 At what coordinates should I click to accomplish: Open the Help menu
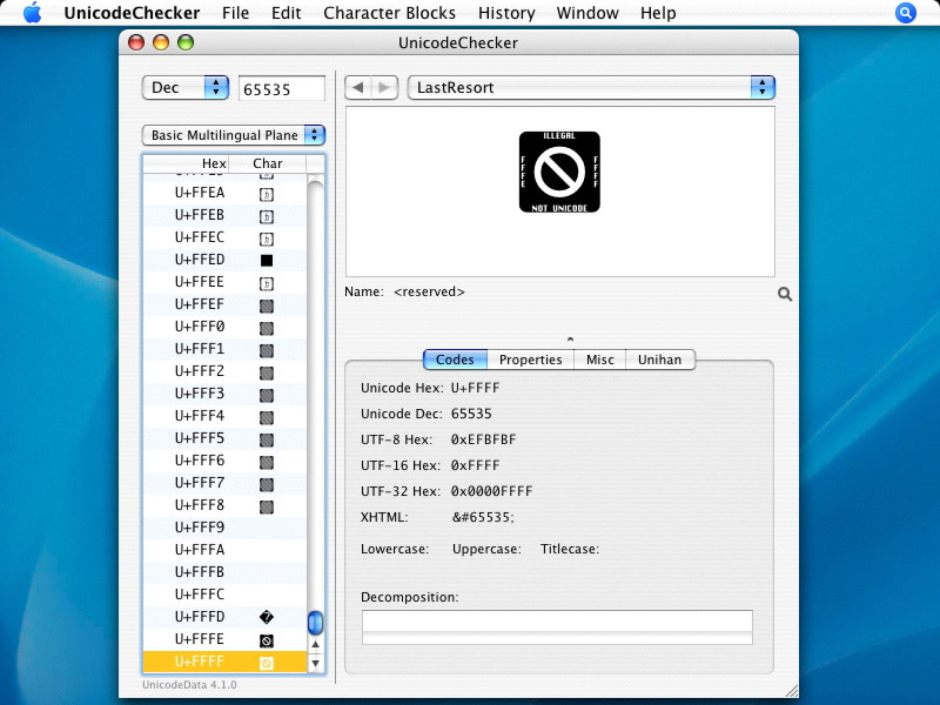pos(658,13)
